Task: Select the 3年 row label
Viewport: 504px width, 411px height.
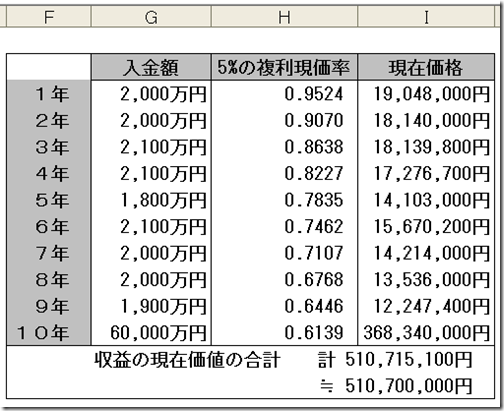Action: (49, 147)
